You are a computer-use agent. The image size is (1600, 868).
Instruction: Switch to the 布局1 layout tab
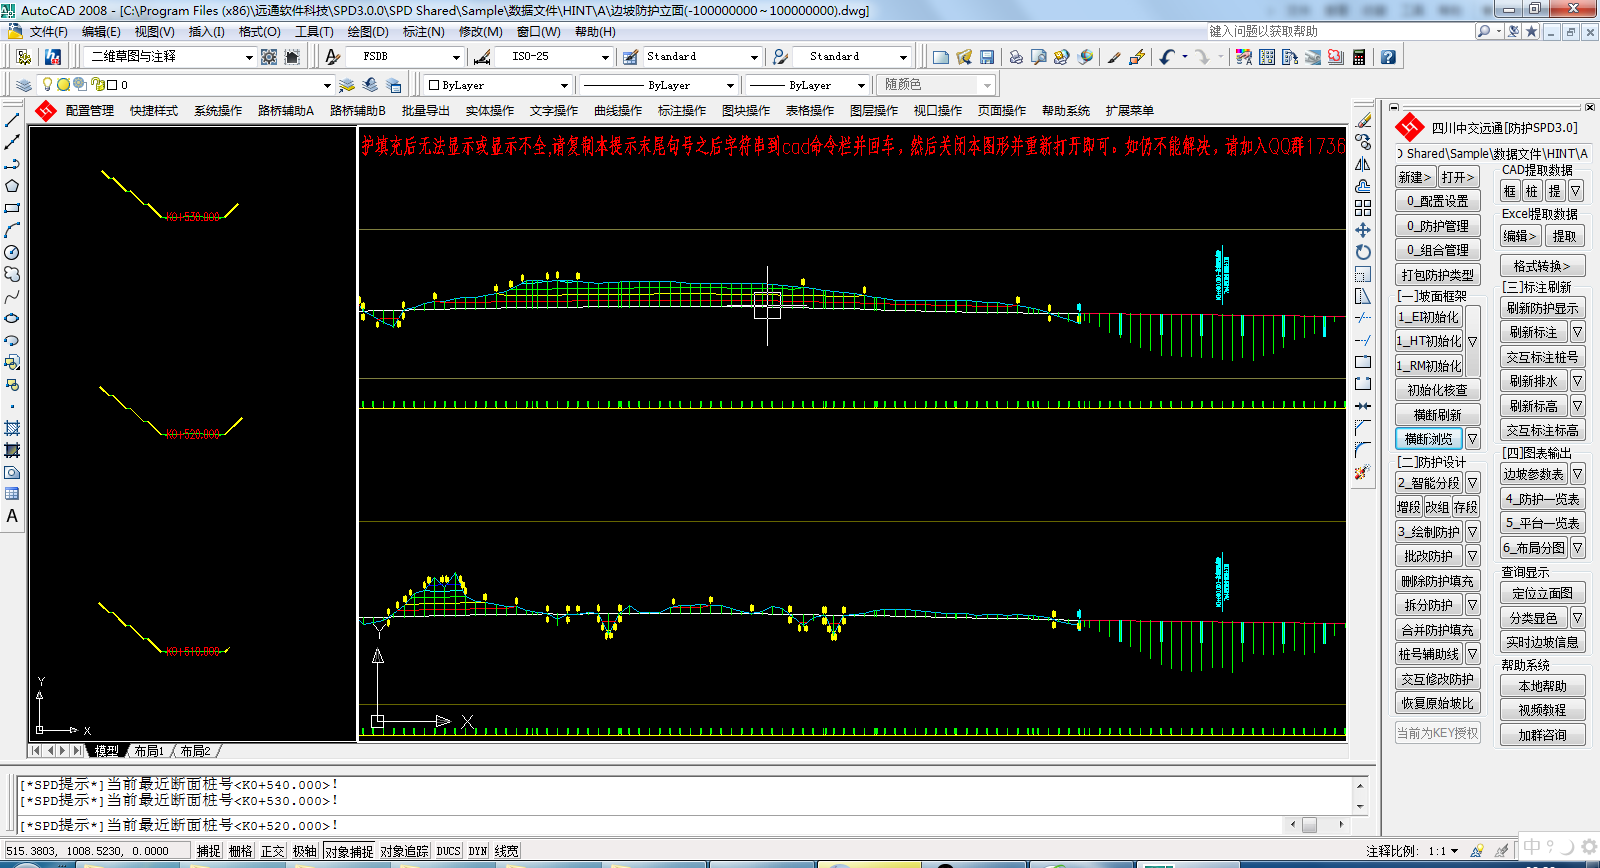coord(149,751)
